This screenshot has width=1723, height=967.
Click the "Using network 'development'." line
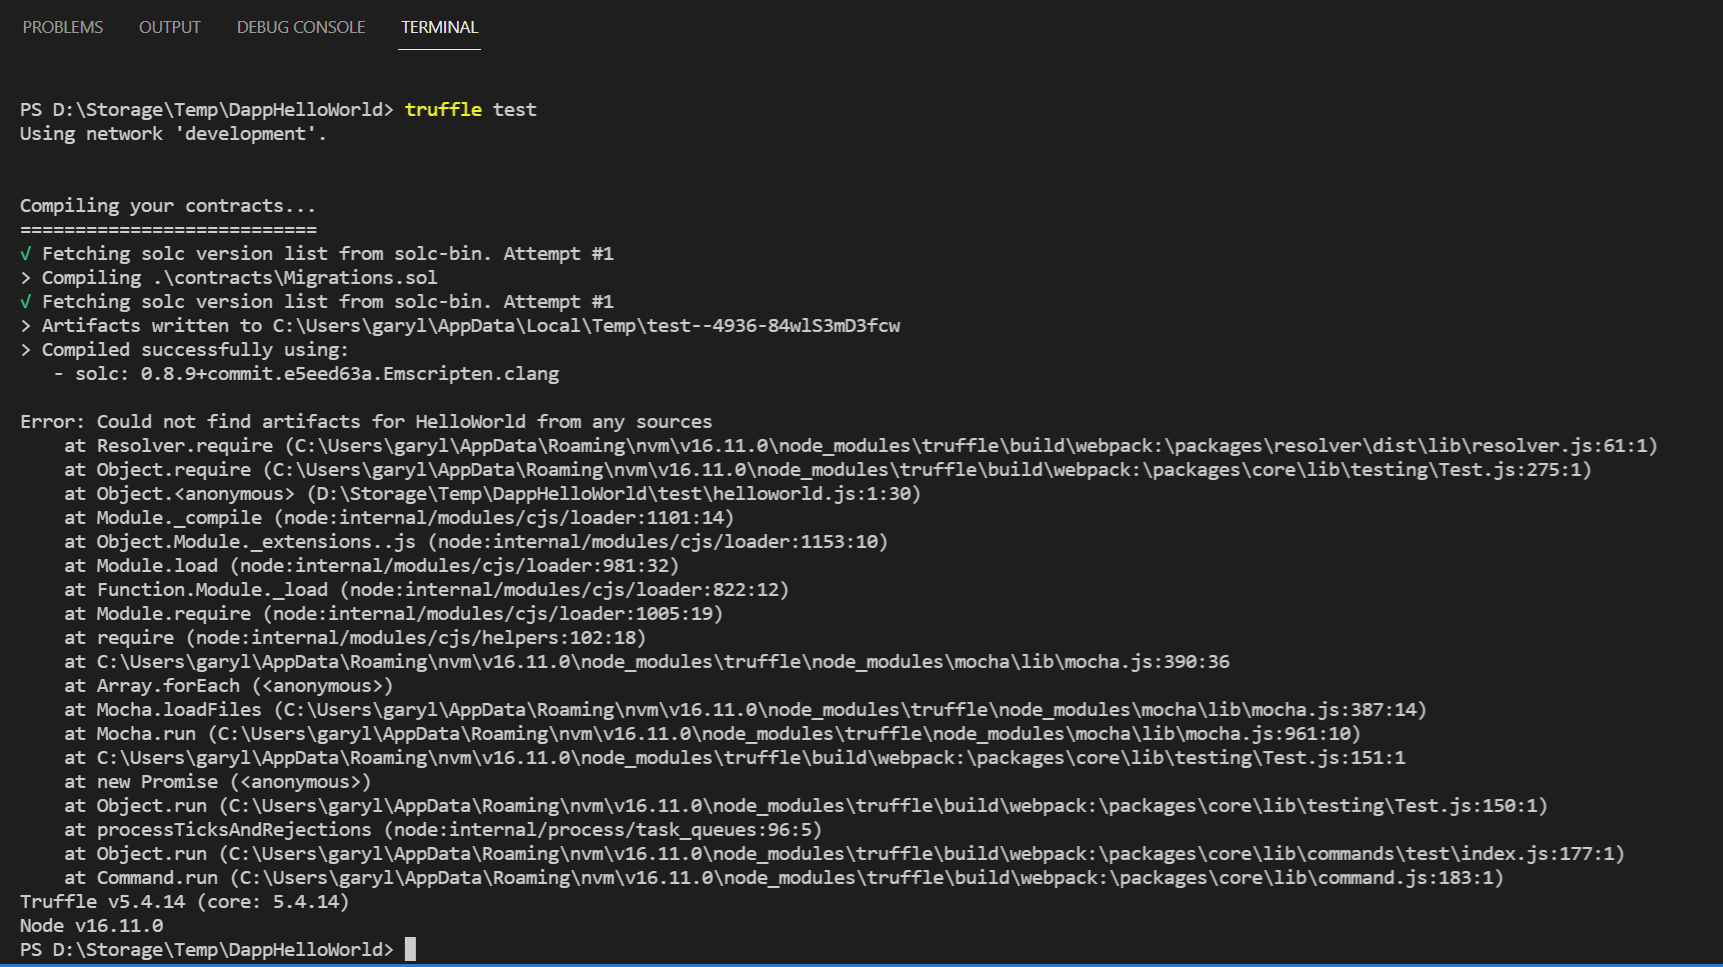coord(173,133)
